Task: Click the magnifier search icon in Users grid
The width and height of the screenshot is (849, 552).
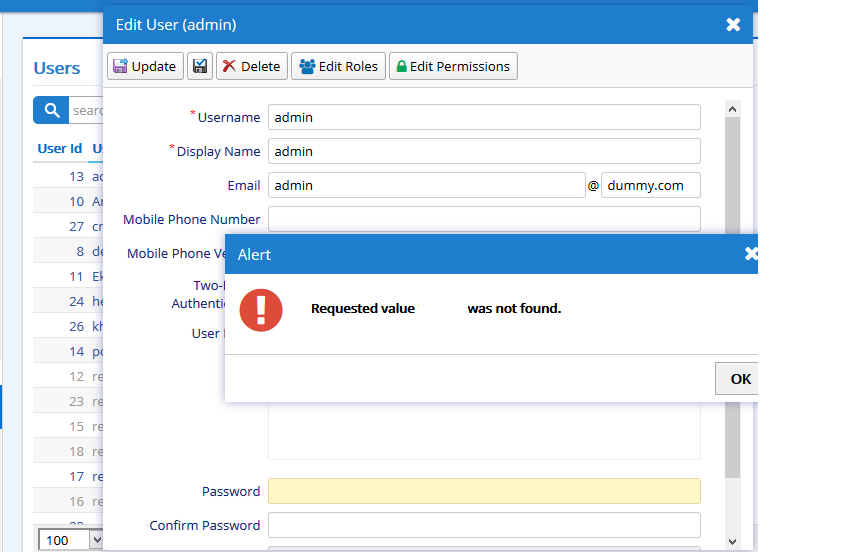Action: (x=51, y=110)
